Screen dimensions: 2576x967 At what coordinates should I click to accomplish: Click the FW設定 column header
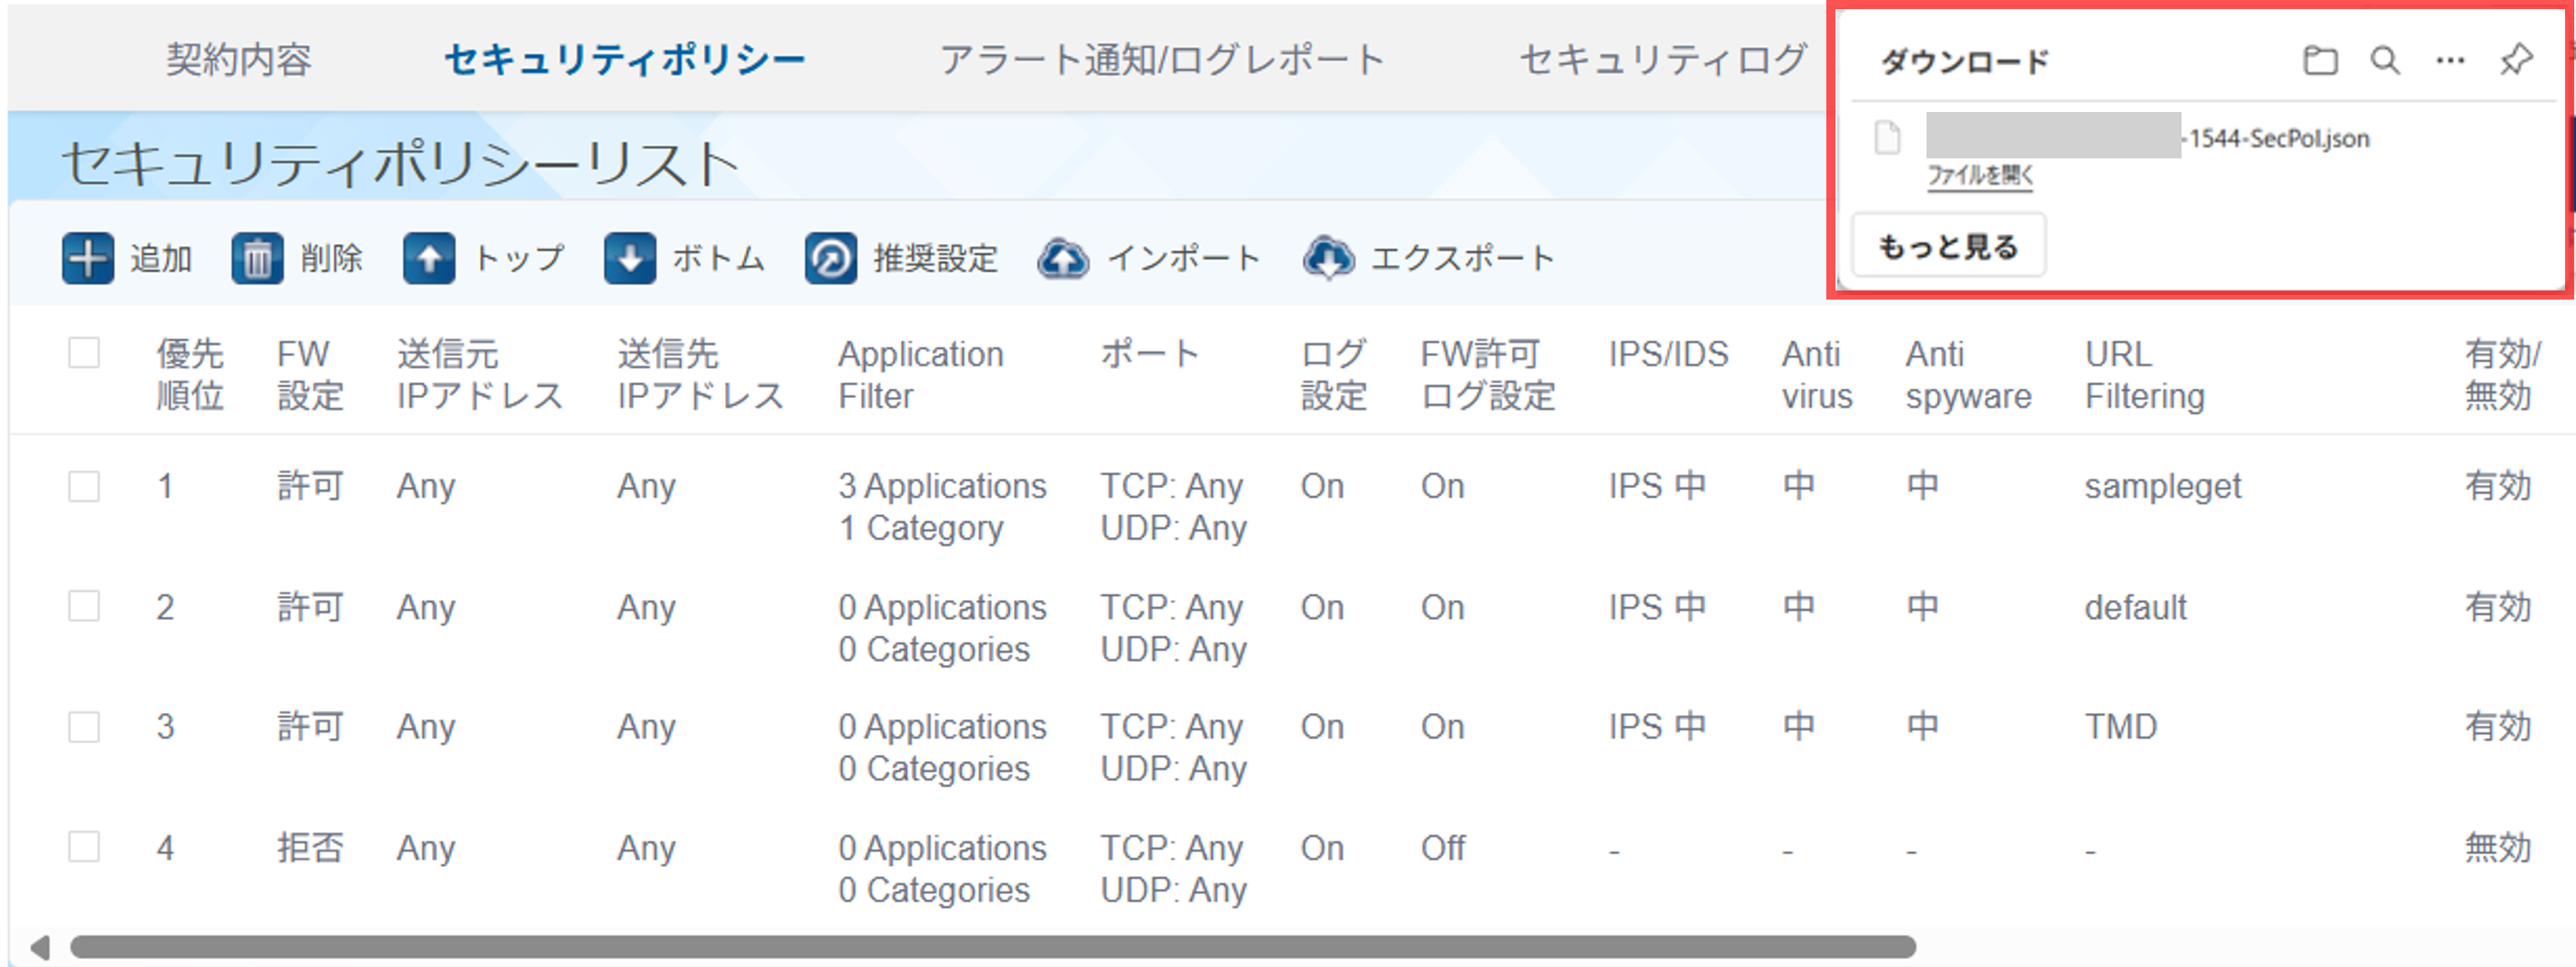click(310, 374)
